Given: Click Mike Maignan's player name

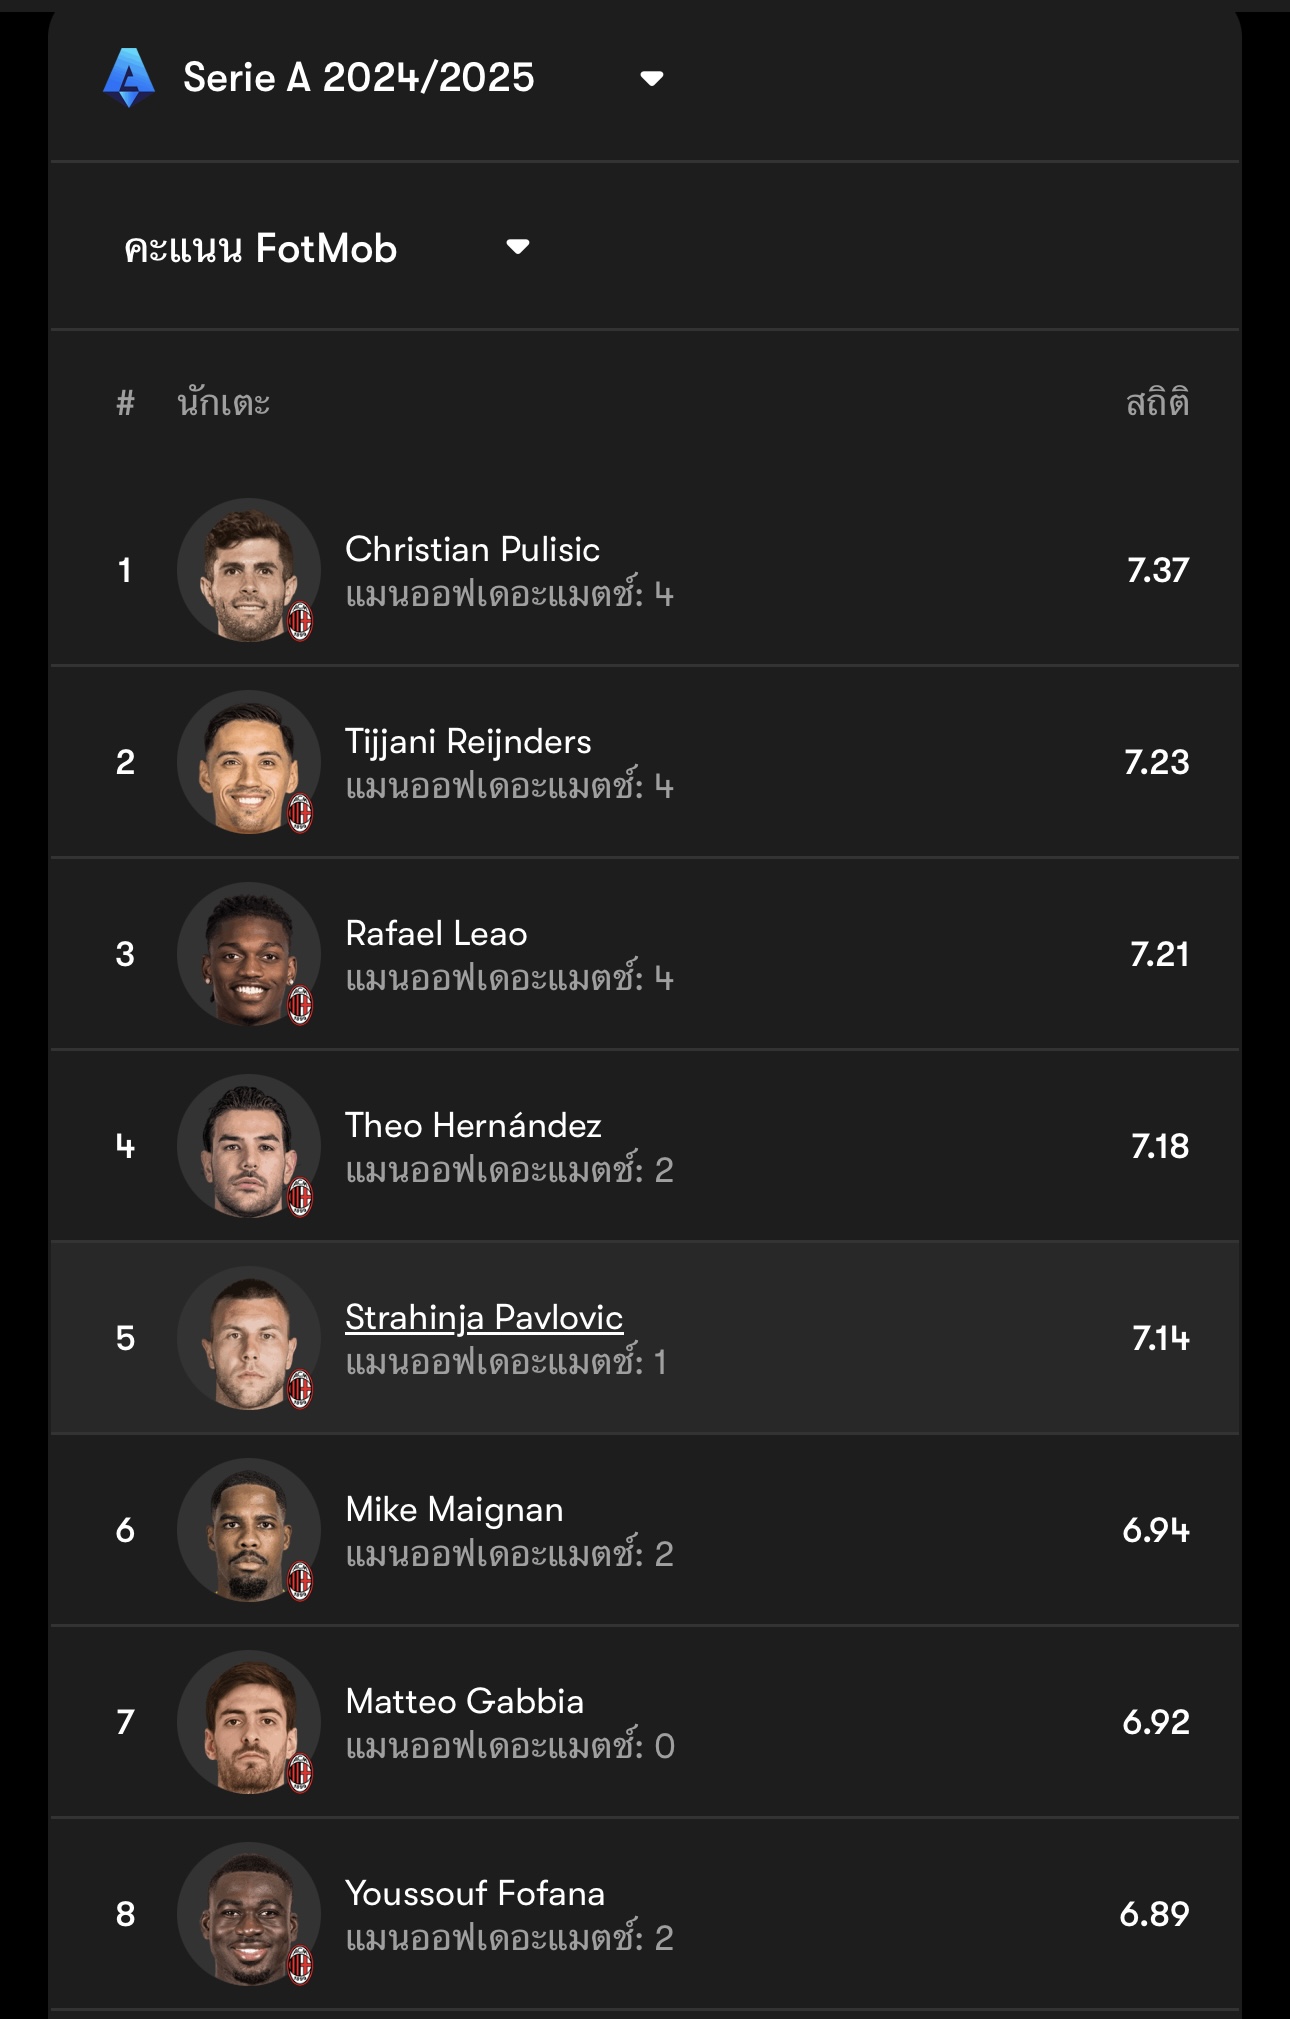Looking at the screenshot, I should pyautogui.click(x=454, y=1509).
